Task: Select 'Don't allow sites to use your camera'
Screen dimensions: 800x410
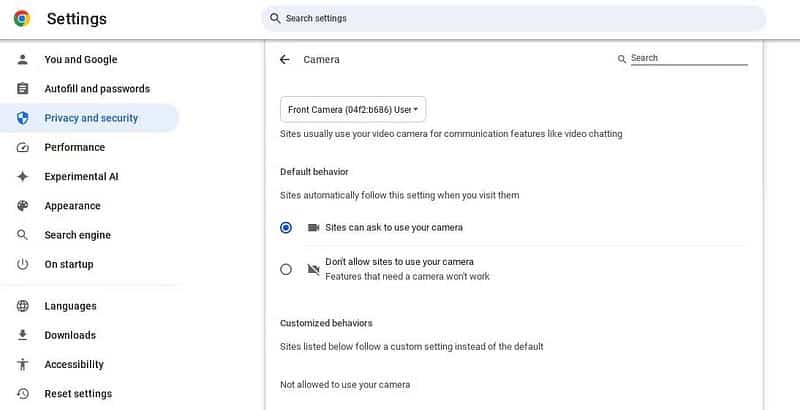Action: tap(286, 269)
